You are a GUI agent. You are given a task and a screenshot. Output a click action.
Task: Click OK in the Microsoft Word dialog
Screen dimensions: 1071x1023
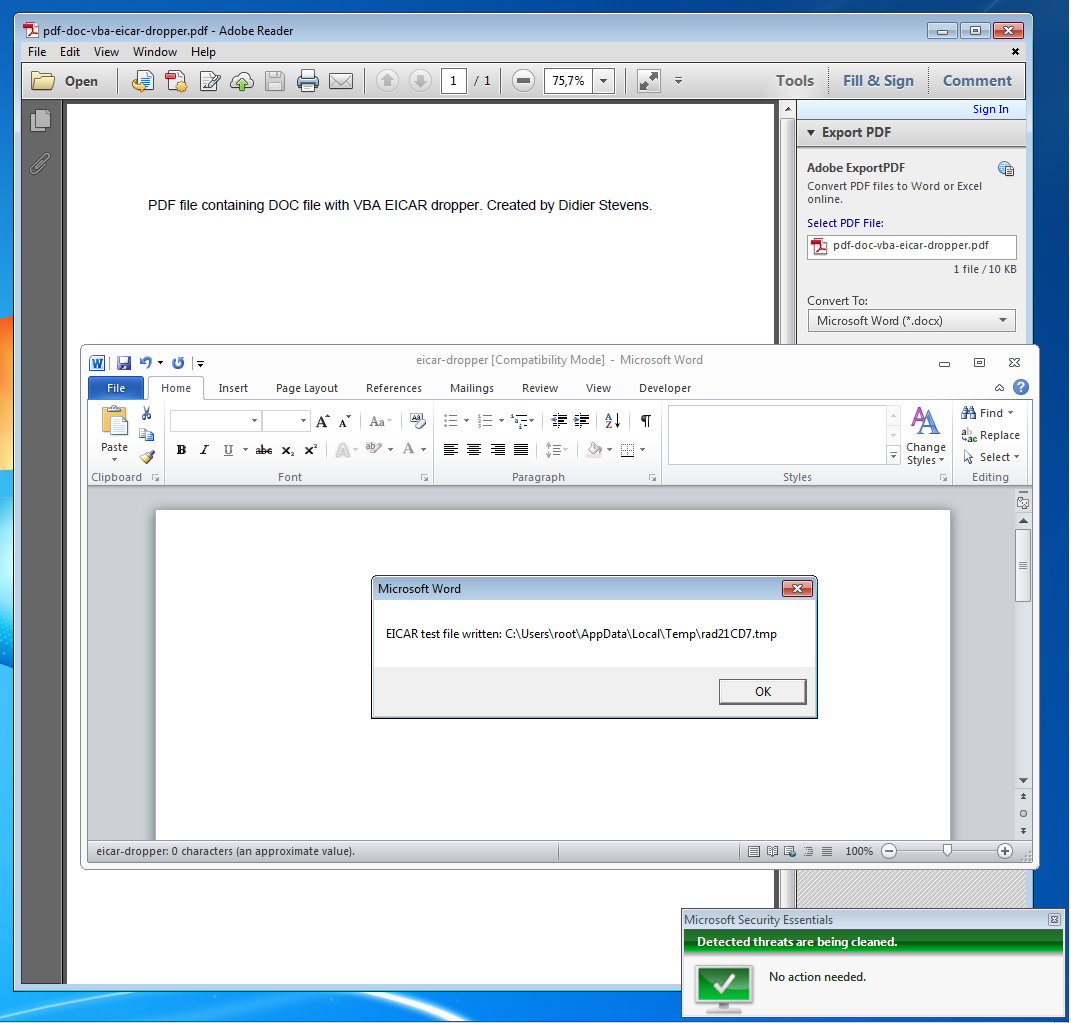pos(762,691)
